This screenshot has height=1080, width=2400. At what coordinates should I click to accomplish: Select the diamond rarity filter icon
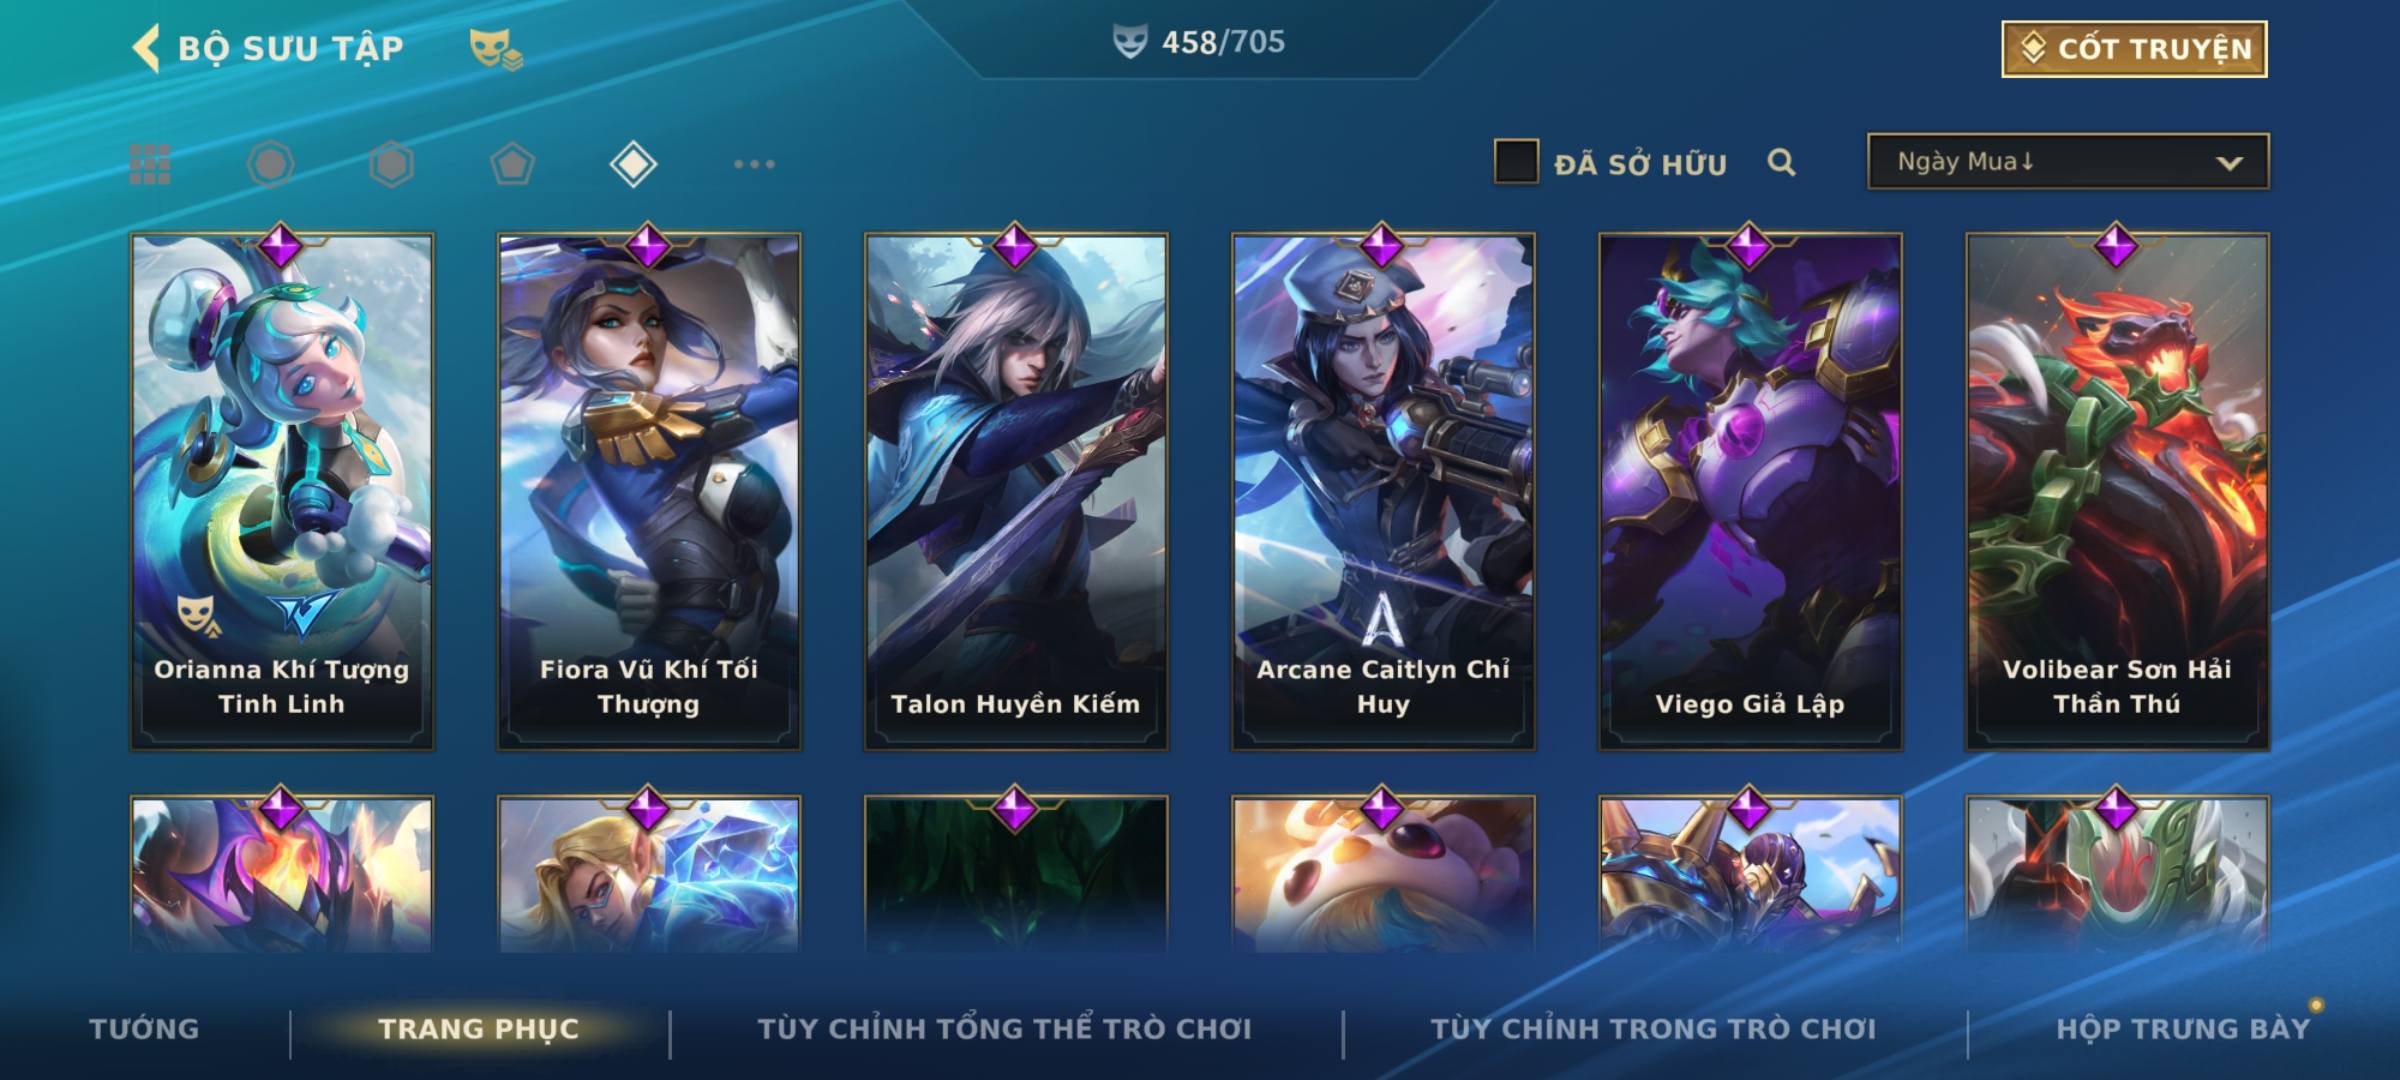[633, 164]
